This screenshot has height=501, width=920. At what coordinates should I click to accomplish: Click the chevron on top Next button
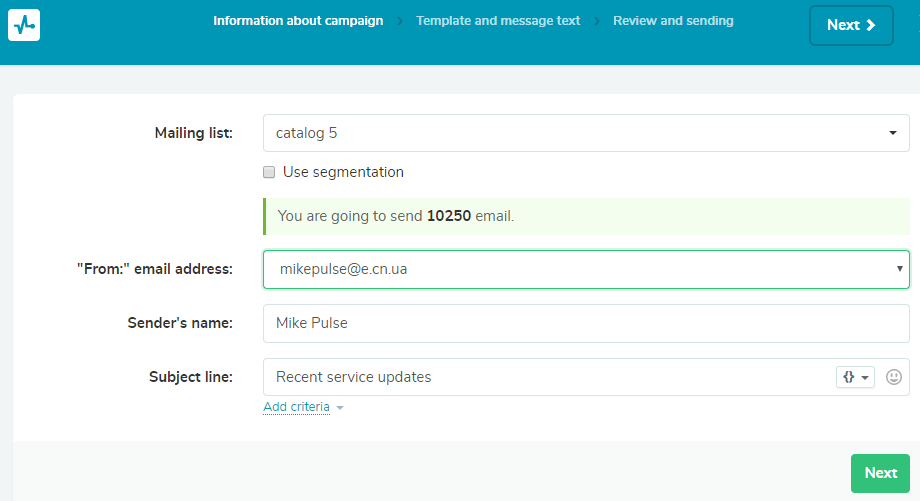point(871,25)
